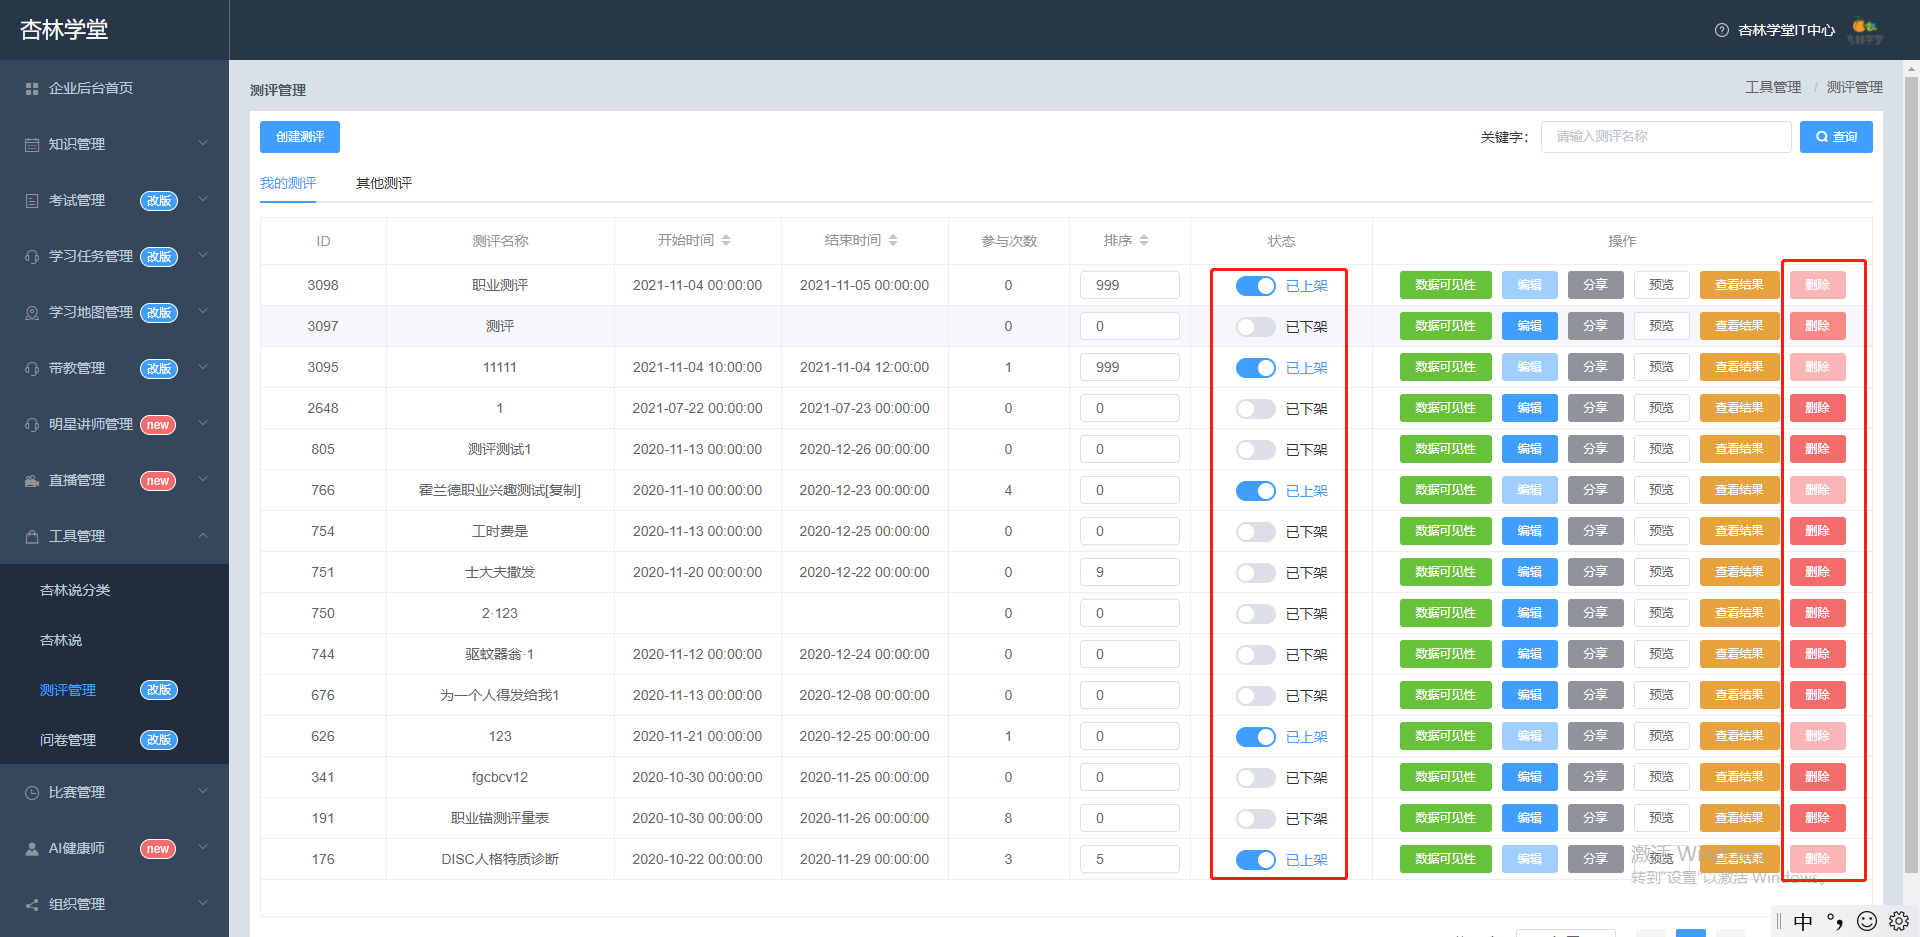1920x937 pixels.
Task: Expand the 直播管理 menu chevron
Action: [203, 480]
